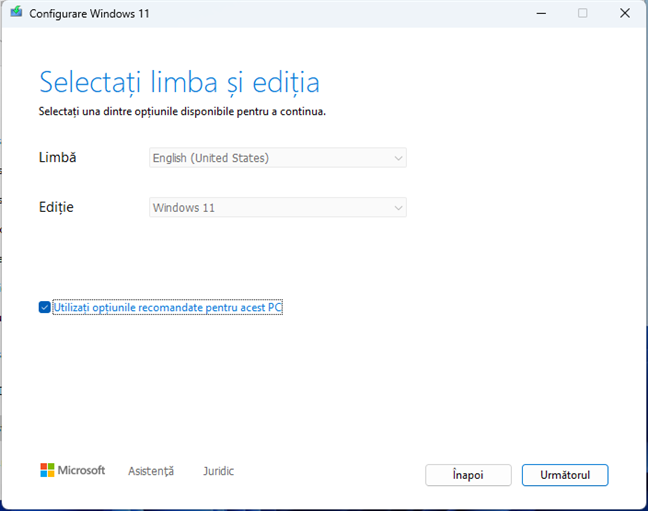Close the Configurare Windows 11 window
This screenshot has height=511, width=648.
[x=625, y=13]
